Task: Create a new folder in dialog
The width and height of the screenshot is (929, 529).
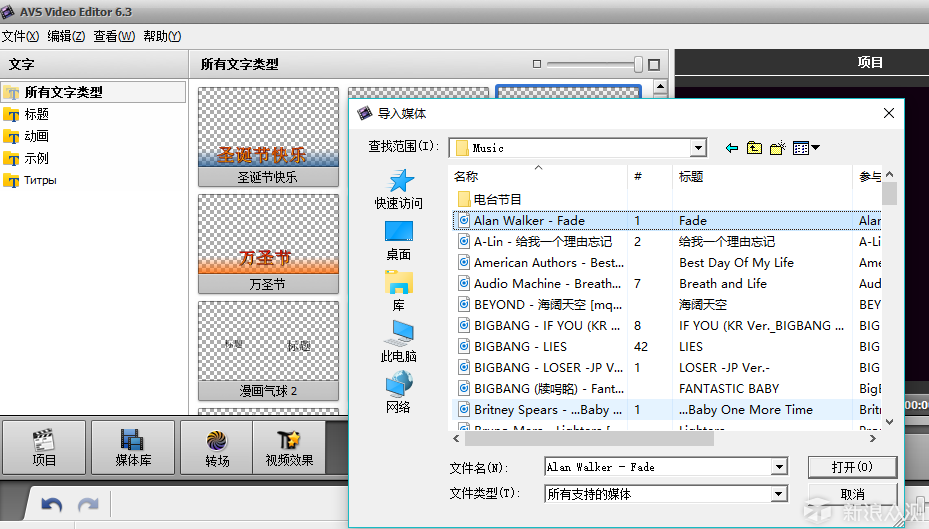Action: (x=778, y=148)
